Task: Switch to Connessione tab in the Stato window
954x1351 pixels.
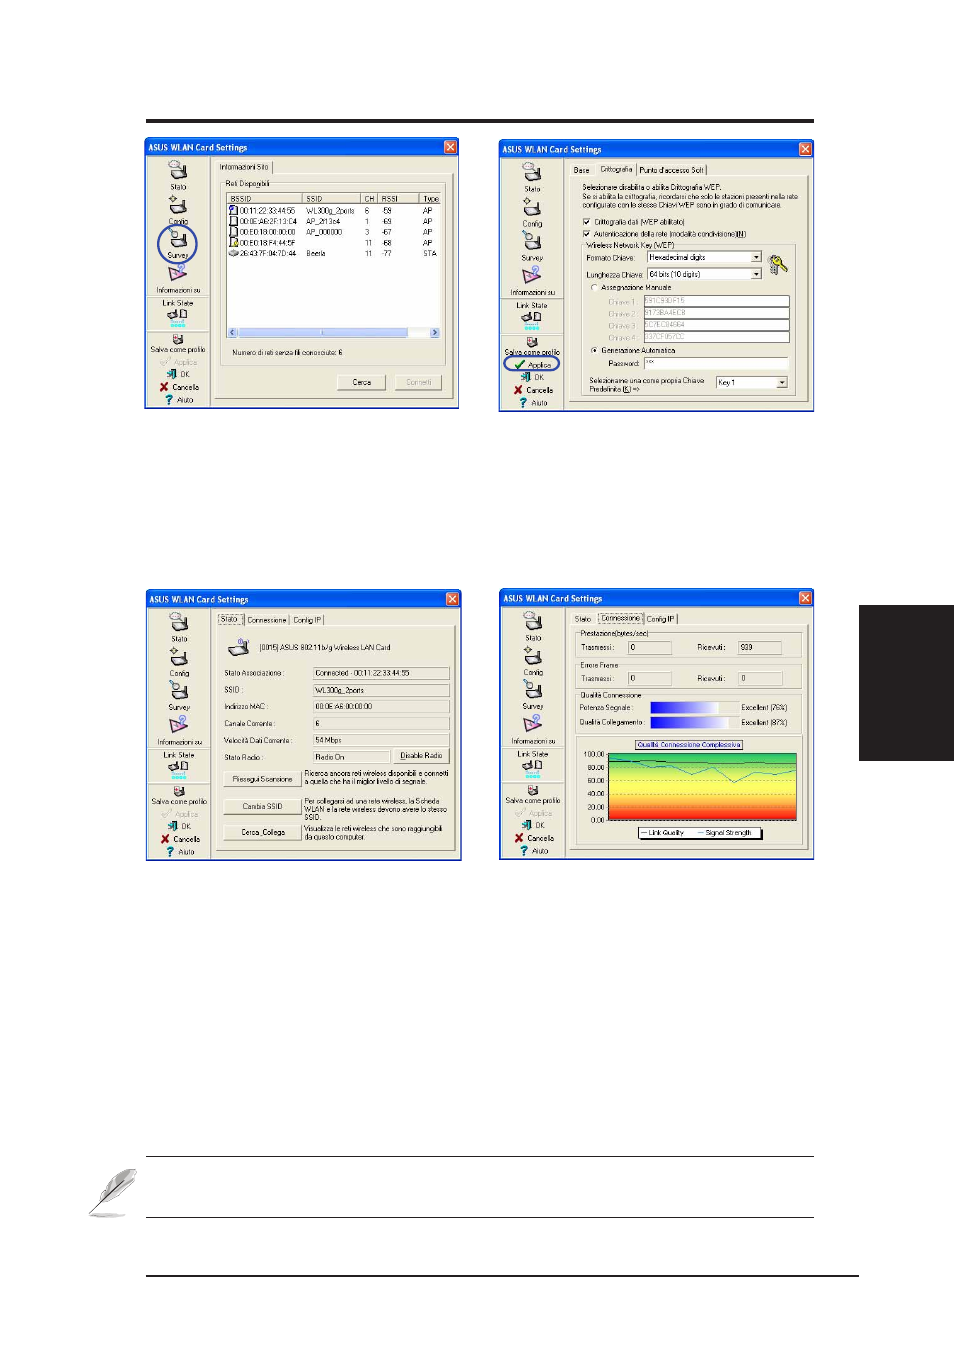Action: 267,620
